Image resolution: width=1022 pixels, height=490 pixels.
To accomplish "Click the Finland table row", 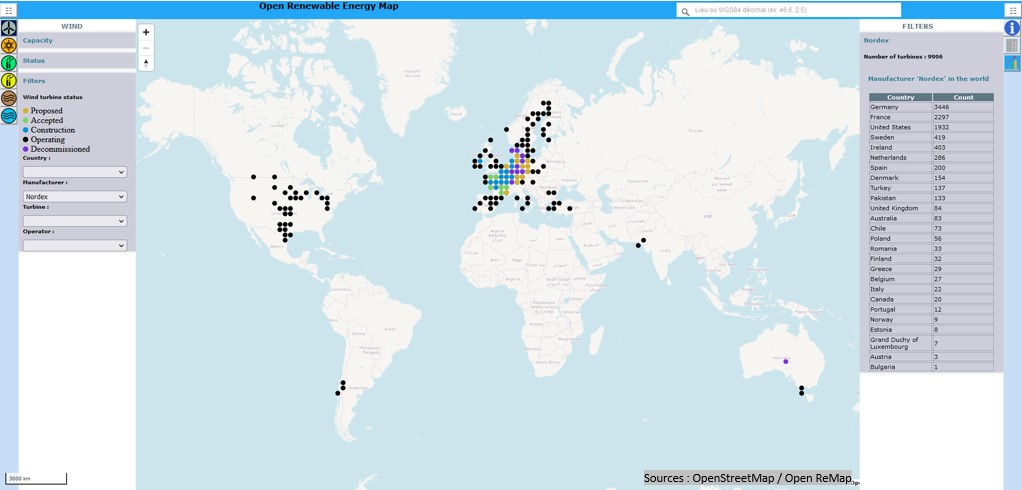I will point(931,259).
